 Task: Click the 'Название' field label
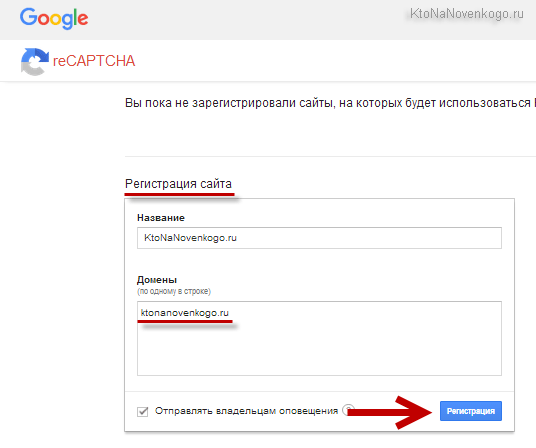tap(161, 218)
